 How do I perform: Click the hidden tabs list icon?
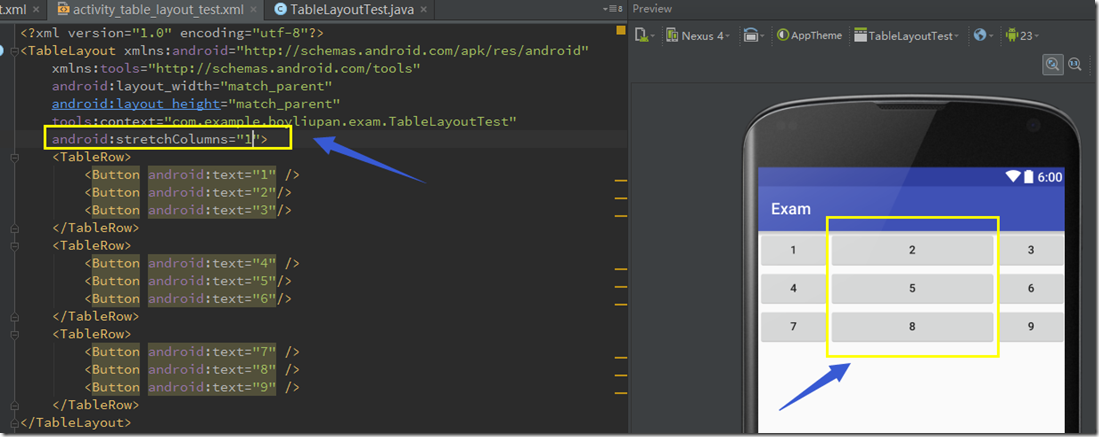[x=614, y=9]
